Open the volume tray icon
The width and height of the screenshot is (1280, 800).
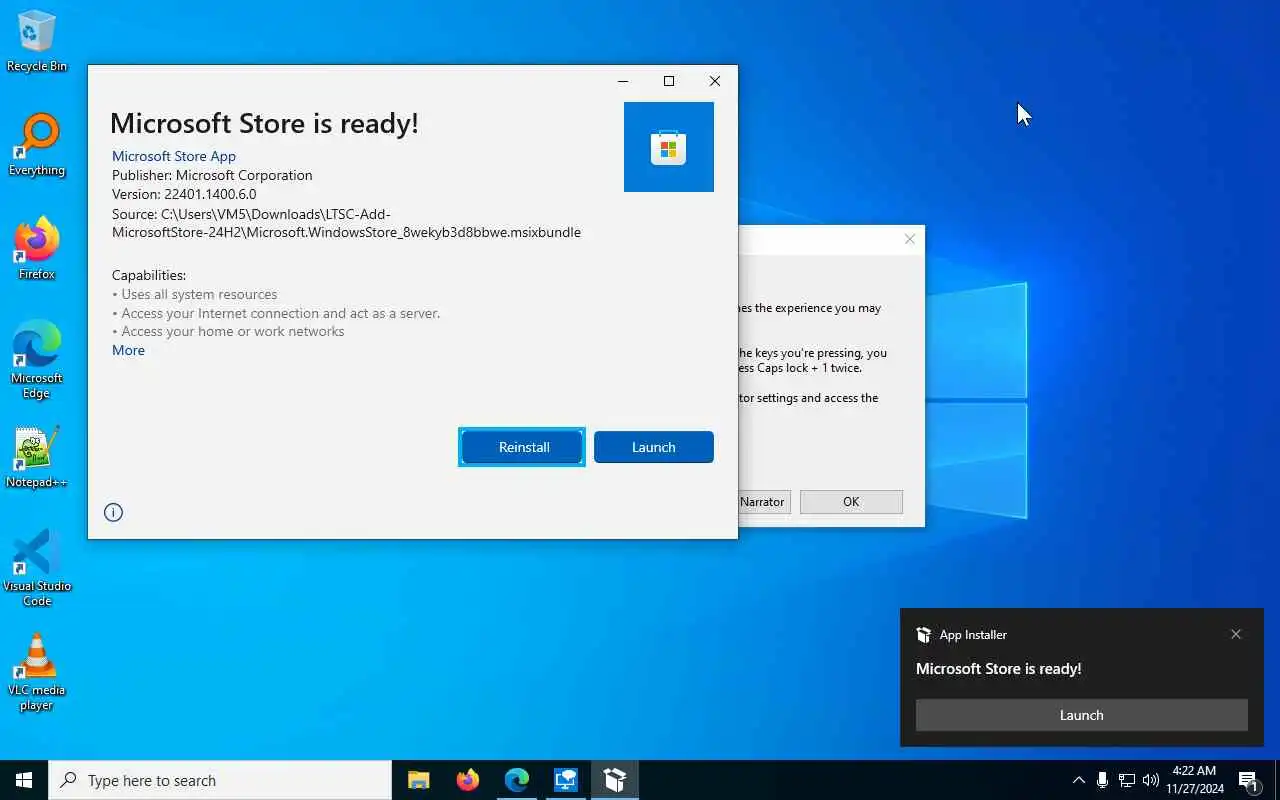tap(1151, 780)
